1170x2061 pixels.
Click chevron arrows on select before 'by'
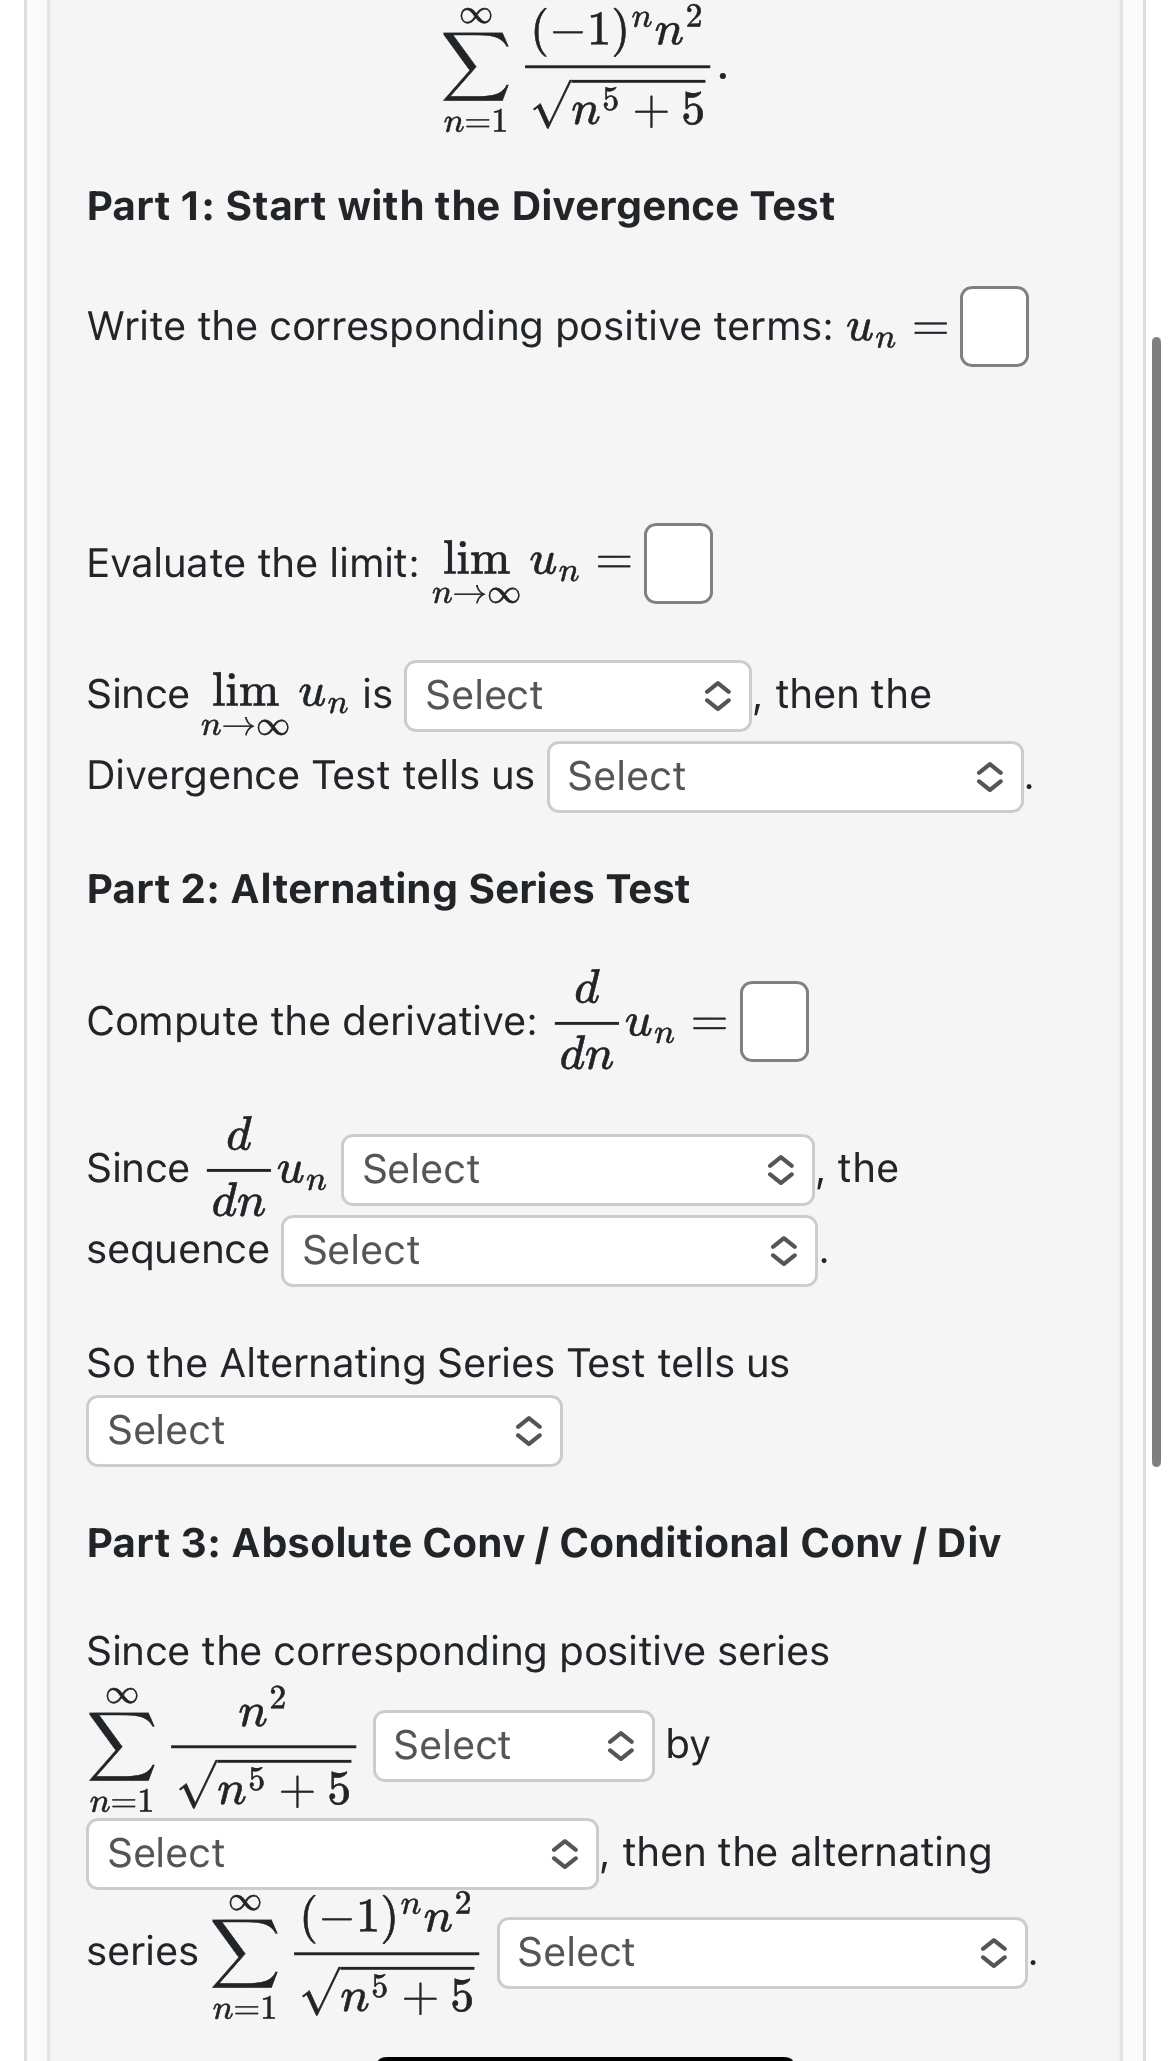tap(621, 1746)
